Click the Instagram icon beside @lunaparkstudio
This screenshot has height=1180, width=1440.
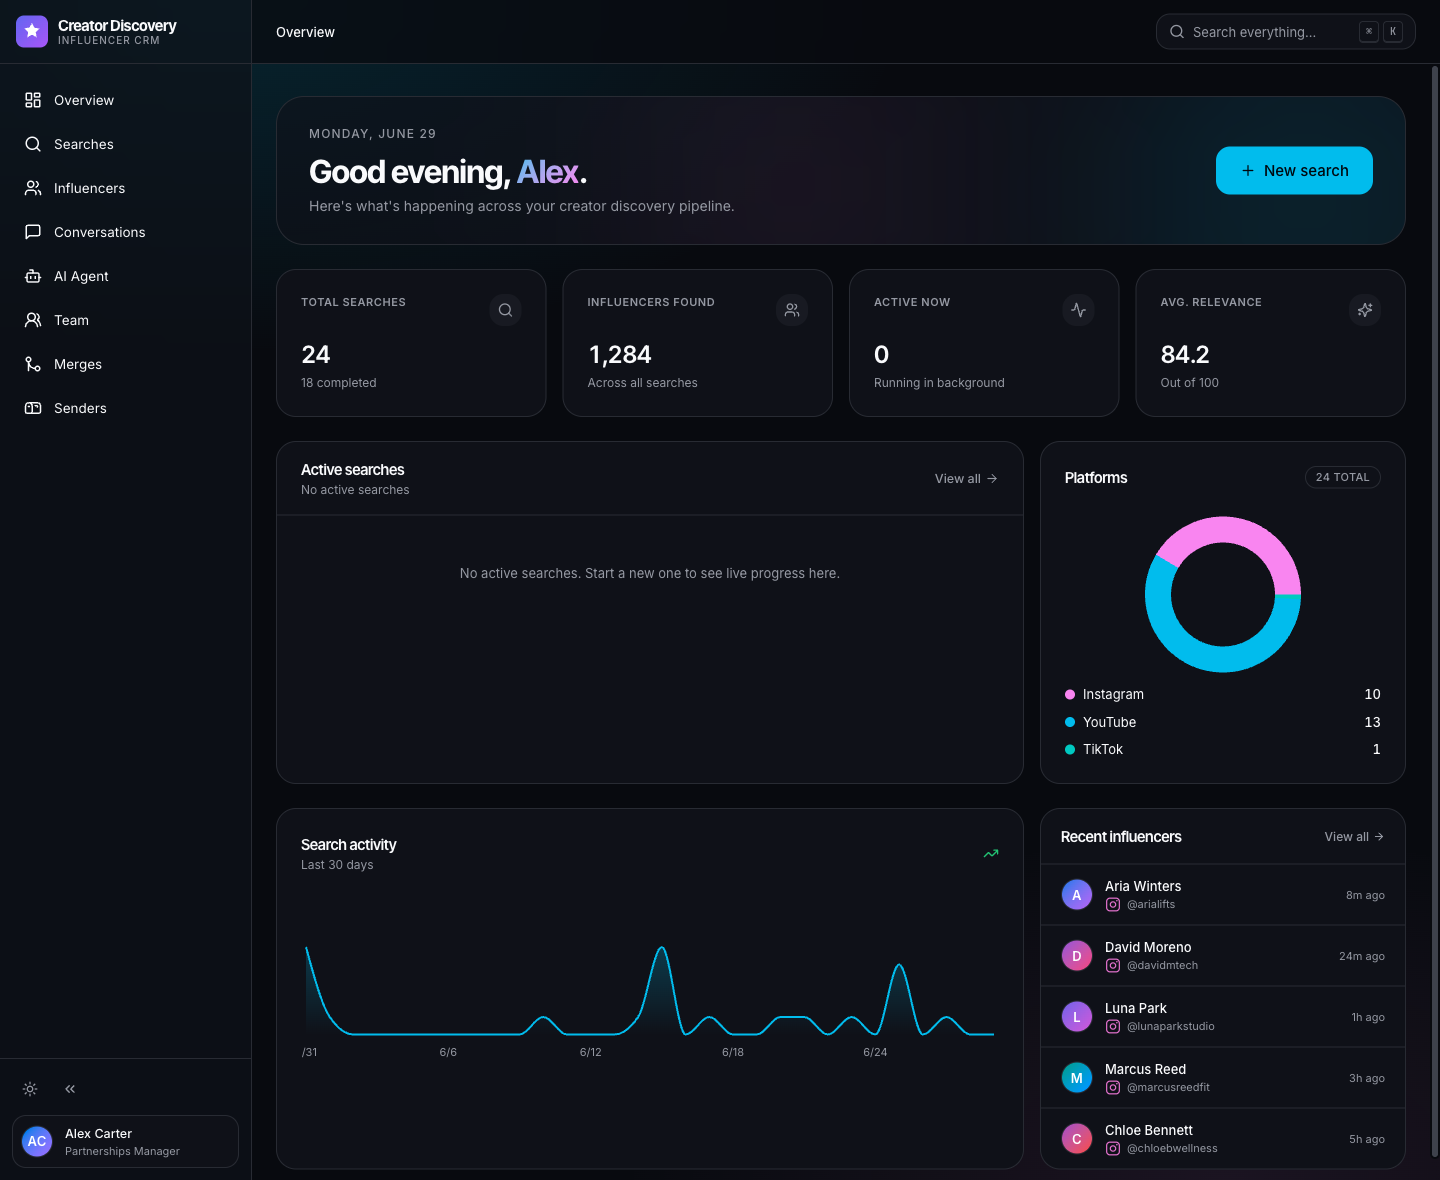[x=1113, y=1026]
